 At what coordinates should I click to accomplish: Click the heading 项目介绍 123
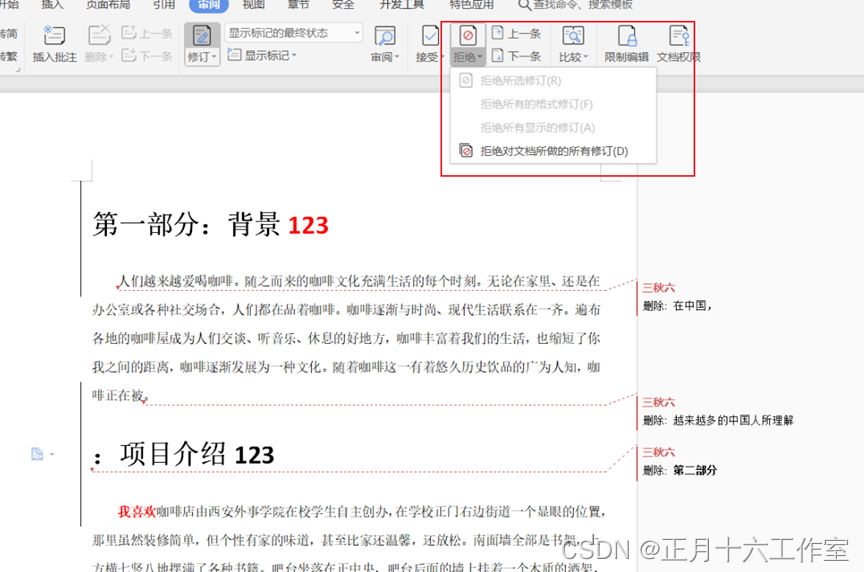click(197, 455)
